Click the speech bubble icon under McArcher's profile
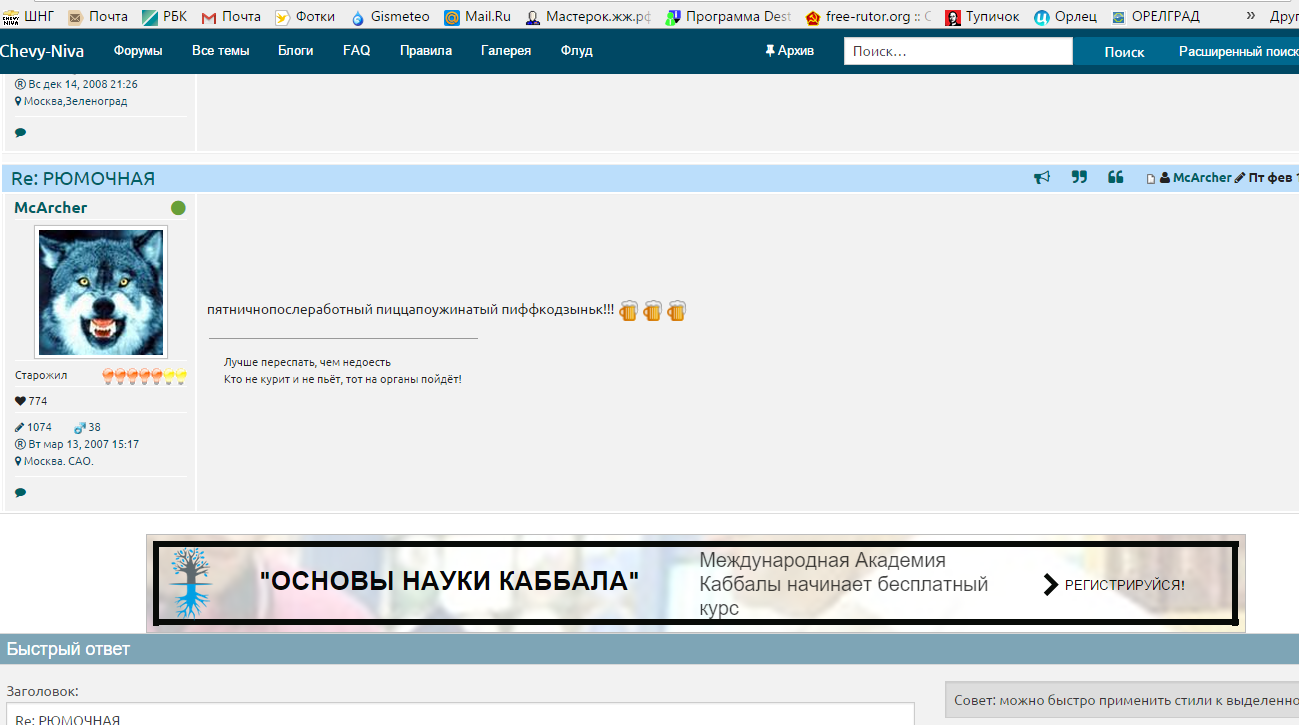1299x725 pixels. (21, 493)
